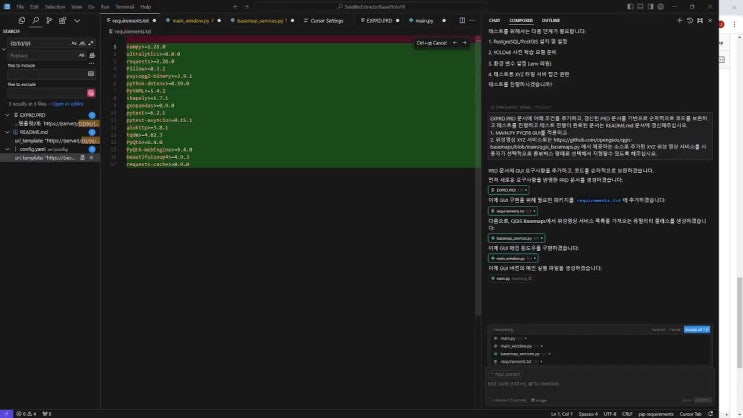Image resolution: width=743 pixels, height=418 pixels.
Task: Switch to the main_window.py editor tab
Action: pyautogui.click(x=192, y=21)
